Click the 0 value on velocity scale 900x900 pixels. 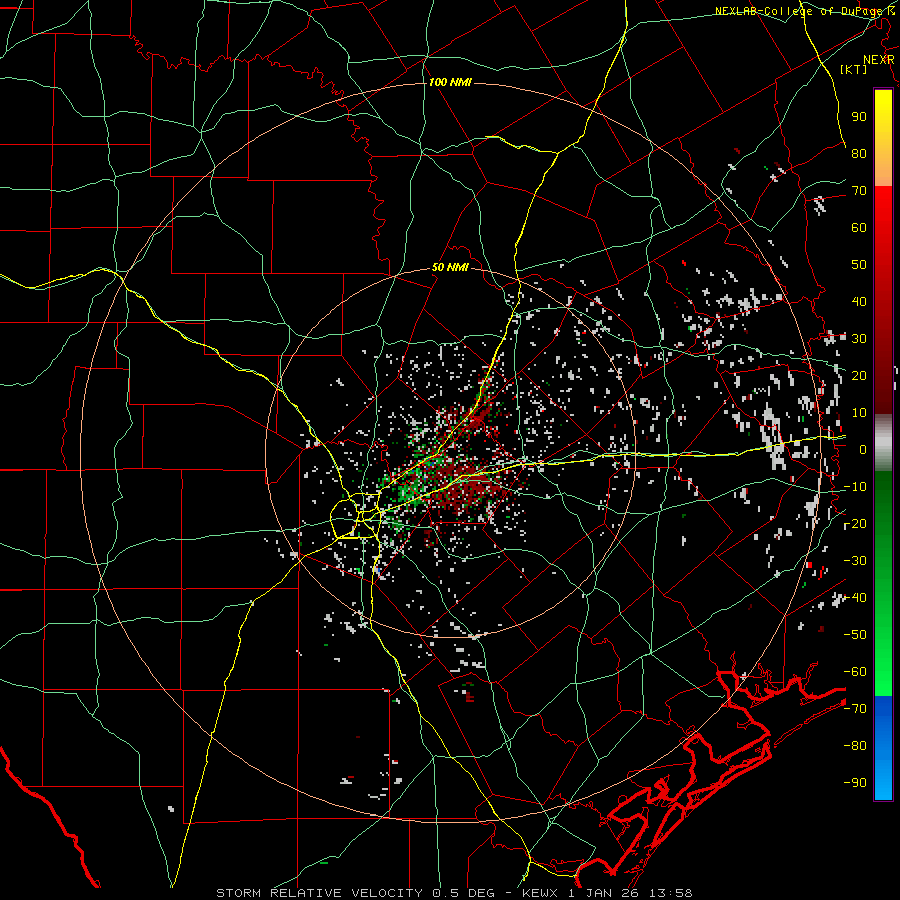tap(863, 450)
